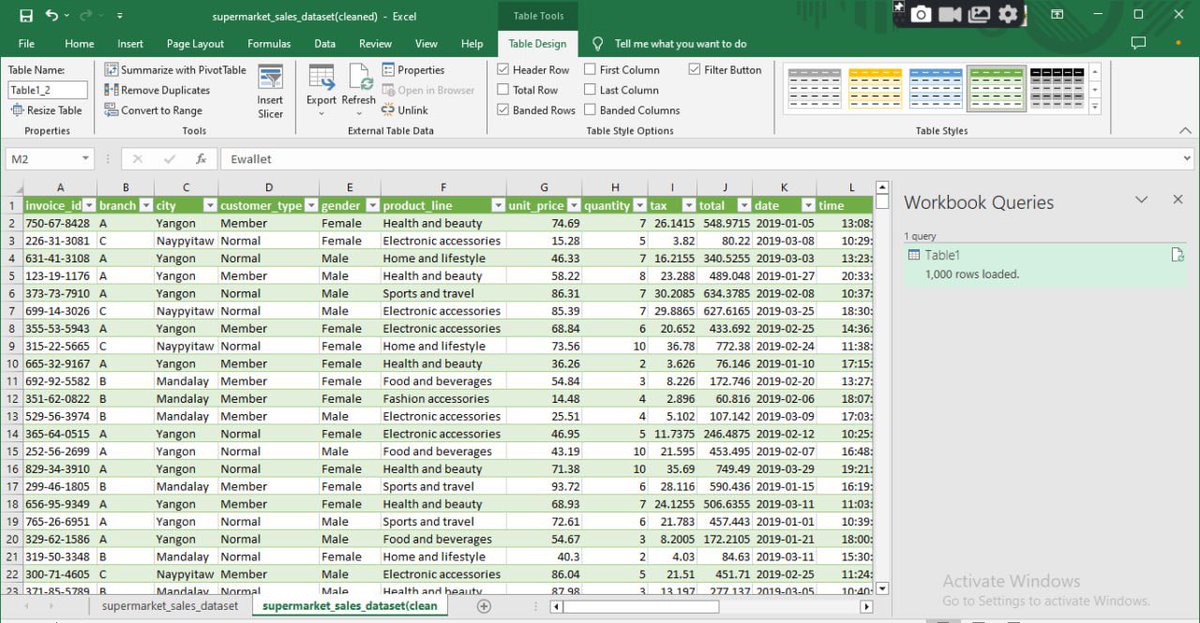This screenshot has width=1200, height=623.
Task: Switch to the Home tab
Action: [79, 44]
